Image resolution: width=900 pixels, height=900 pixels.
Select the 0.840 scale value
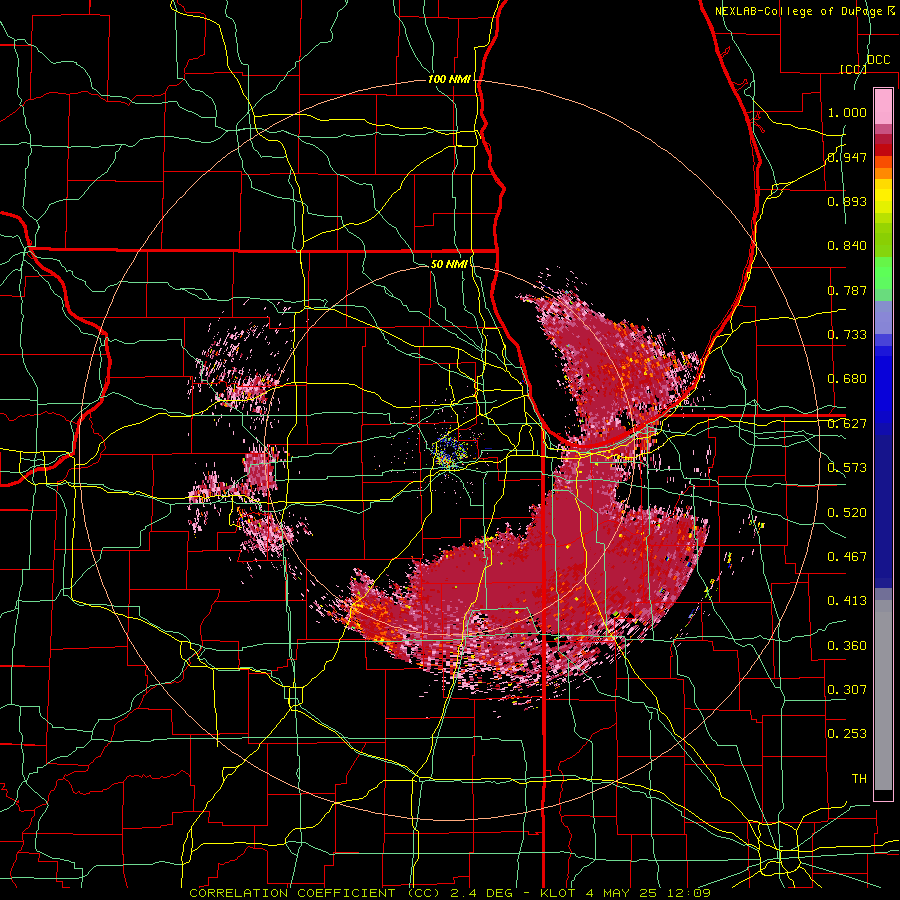click(x=847, y=246)
